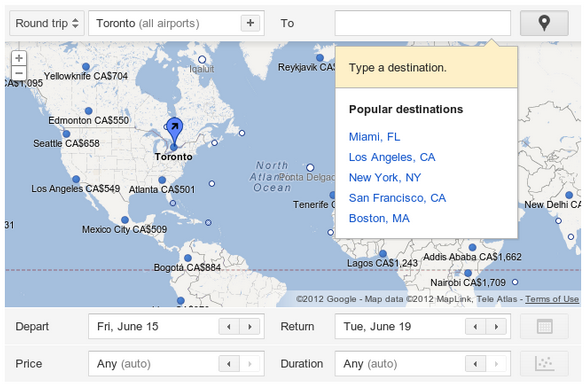This screenshot has width=586, height=386.
Task: Decrease the Duration filter value
Action: pyautogui.click(x=475, y=364)
